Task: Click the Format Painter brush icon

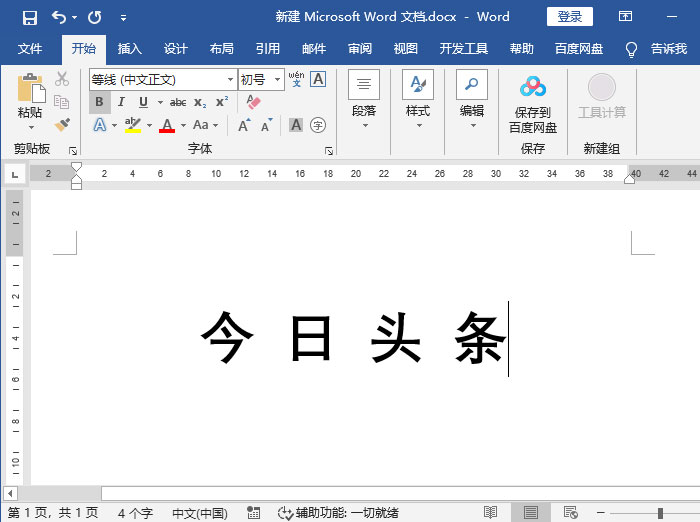Action: point(62,125)
